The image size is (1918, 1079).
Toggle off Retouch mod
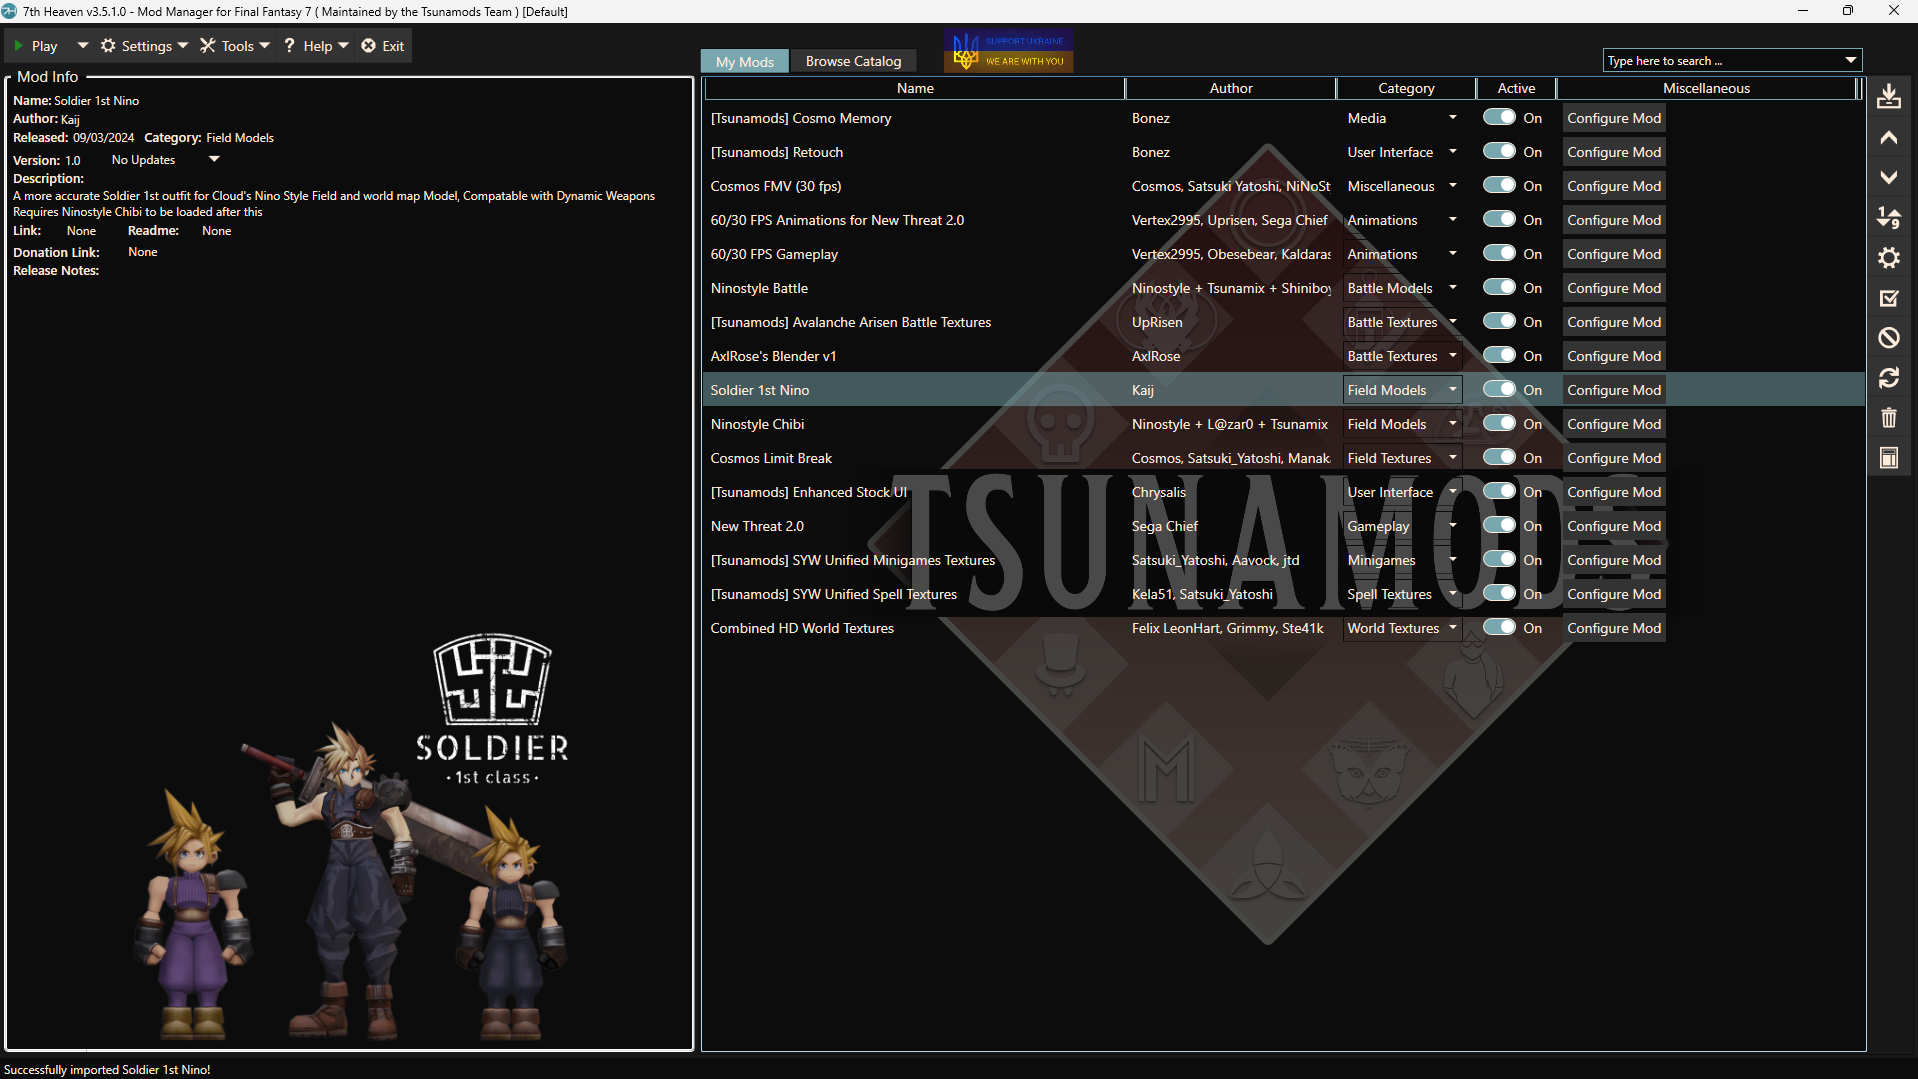click(1499, 151)
